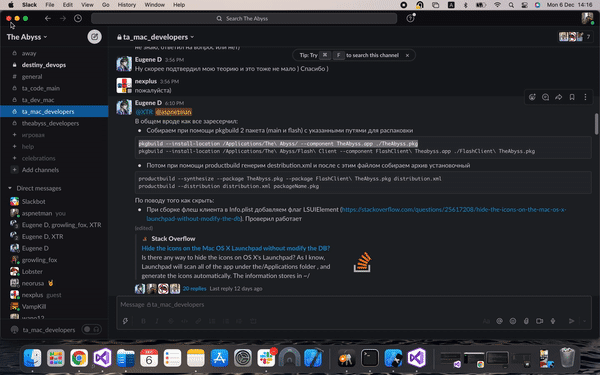600x375 pixels.
Task: Open direct message with growling_fox
Action: click(x=39, y=260)
